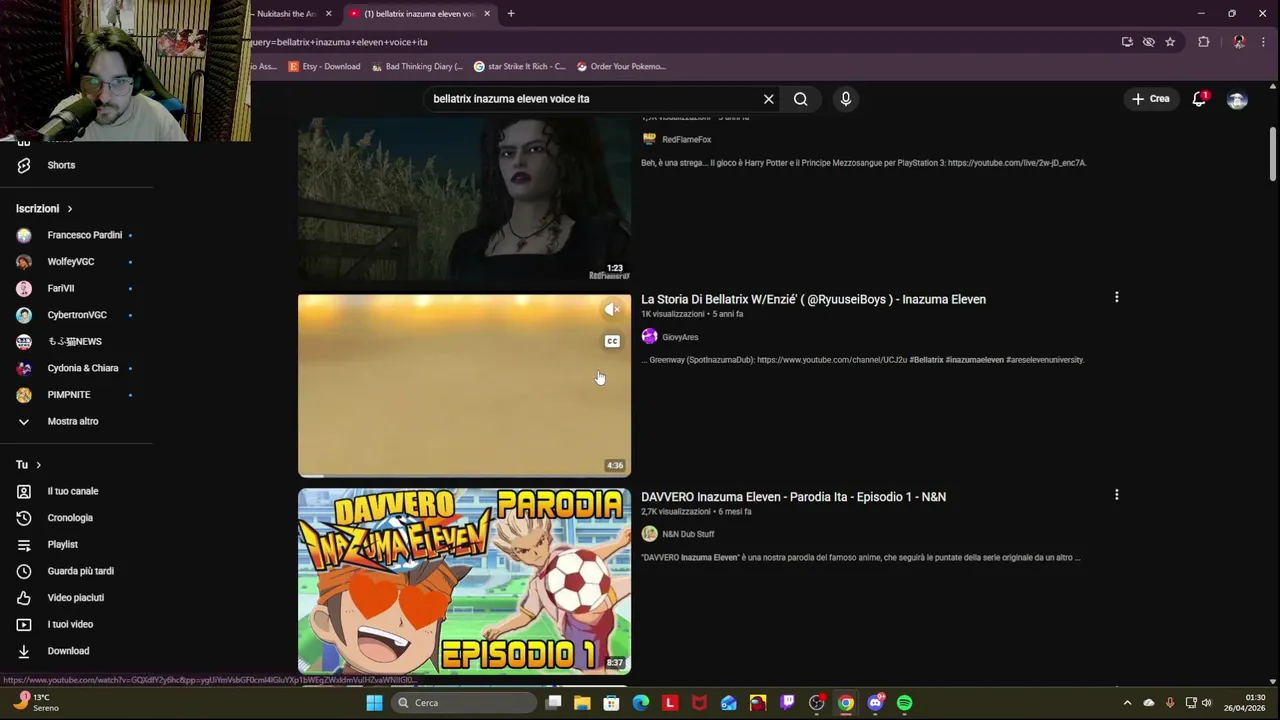This screenshot has height=720, width=1280.
Task: Open DAVVERO Inazuma Eleven Parodia video title
Action: pyautogui.click(x=793, y=497)
